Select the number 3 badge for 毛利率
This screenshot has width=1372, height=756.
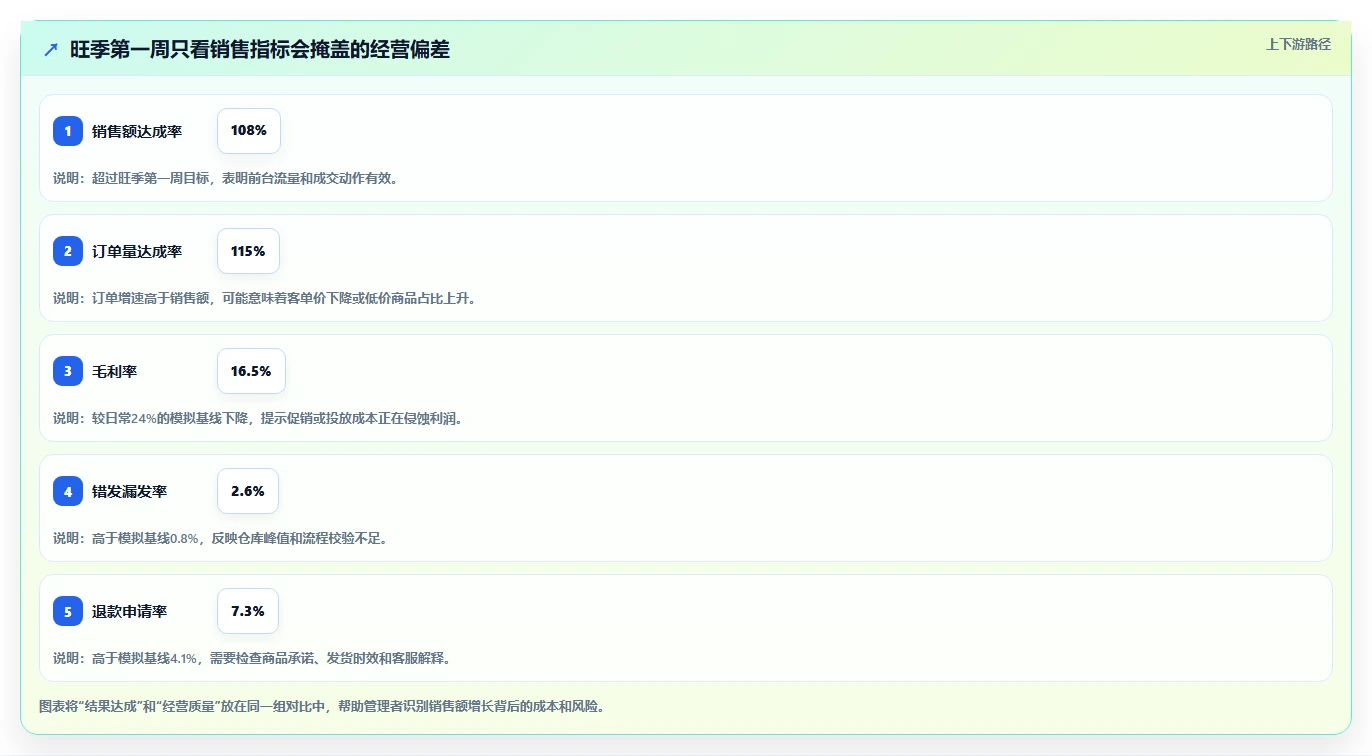pos(68,371)
